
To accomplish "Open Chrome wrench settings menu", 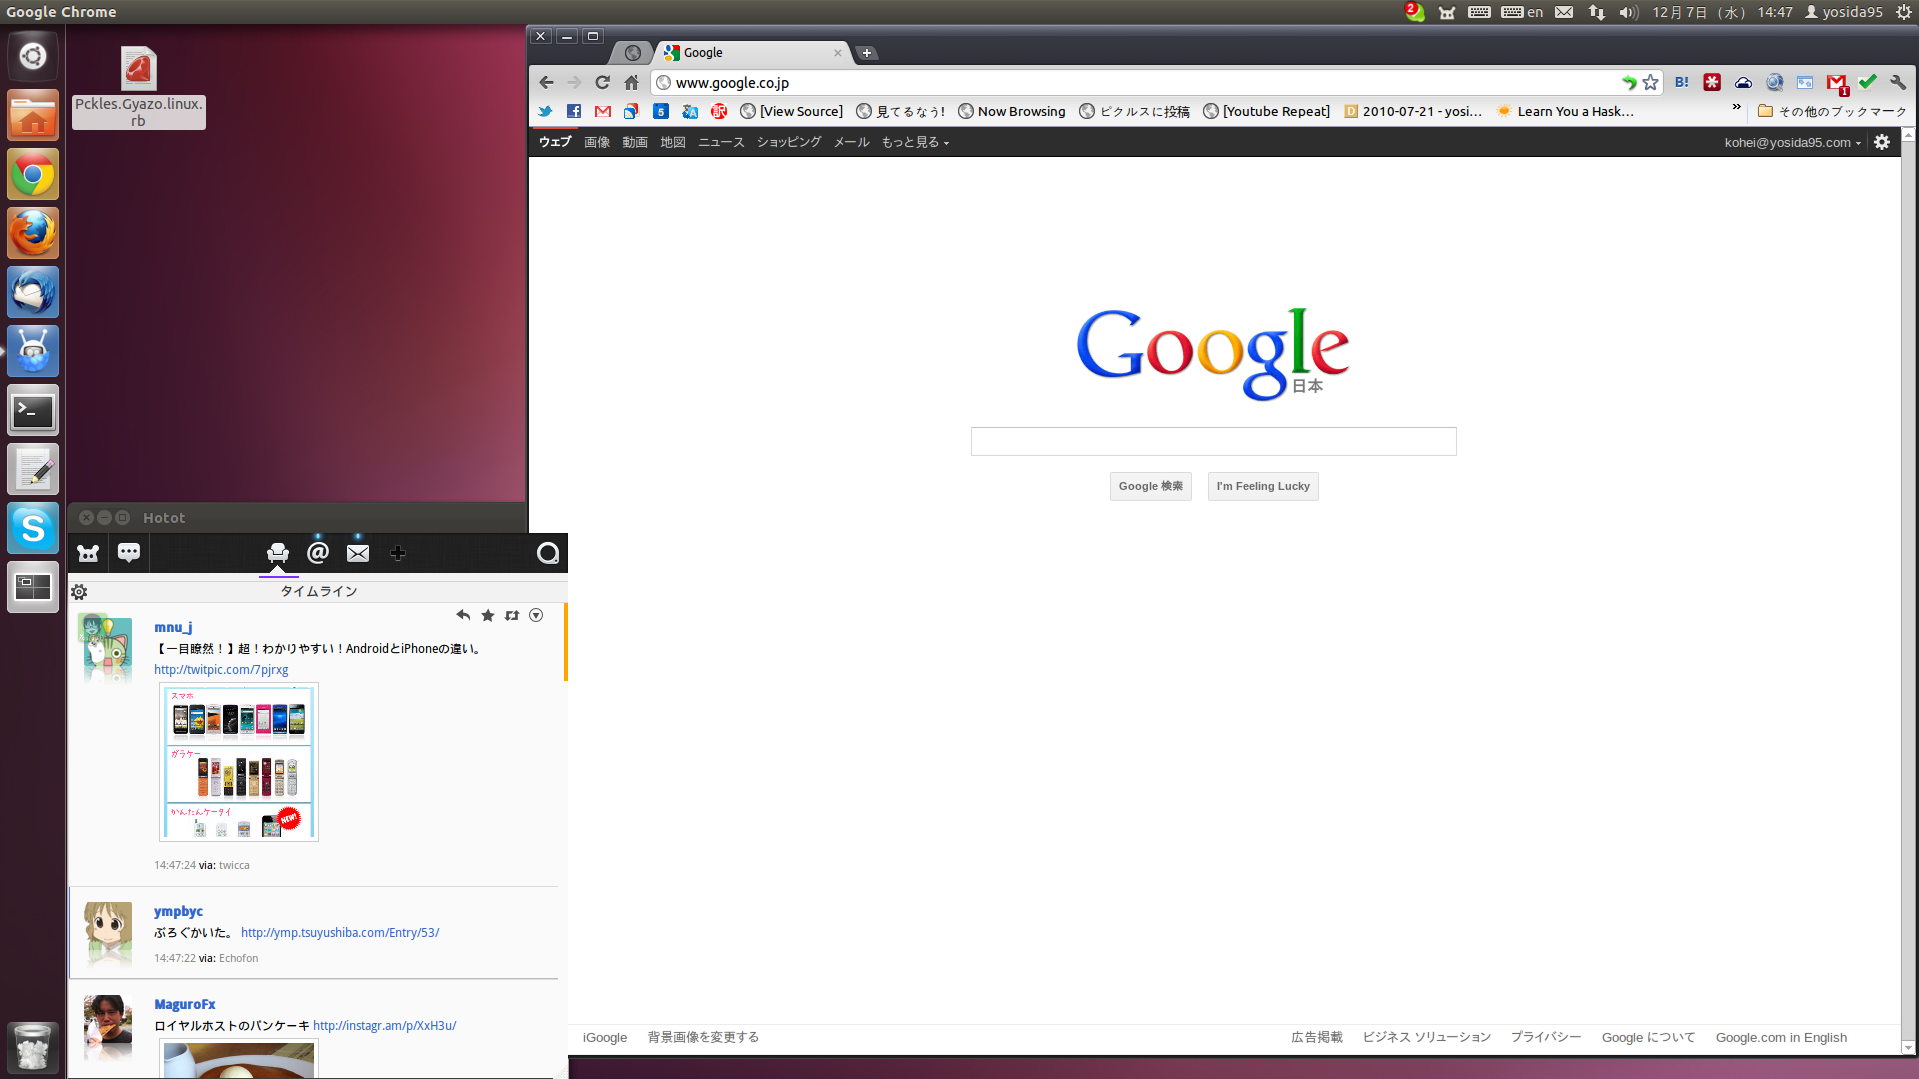I will [1897, 83].
